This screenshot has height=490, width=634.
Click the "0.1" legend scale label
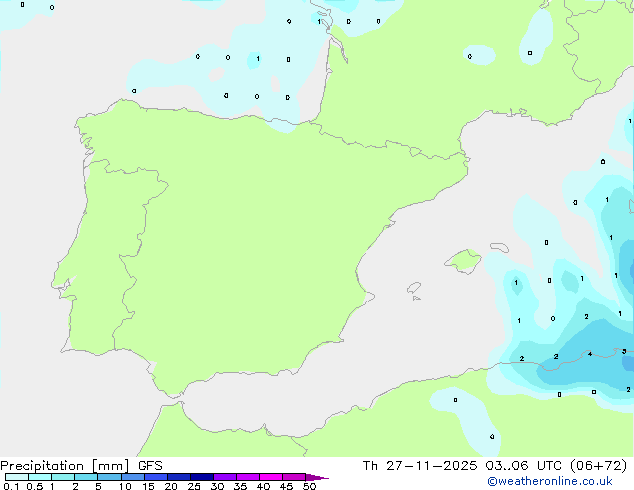point(11,486)
